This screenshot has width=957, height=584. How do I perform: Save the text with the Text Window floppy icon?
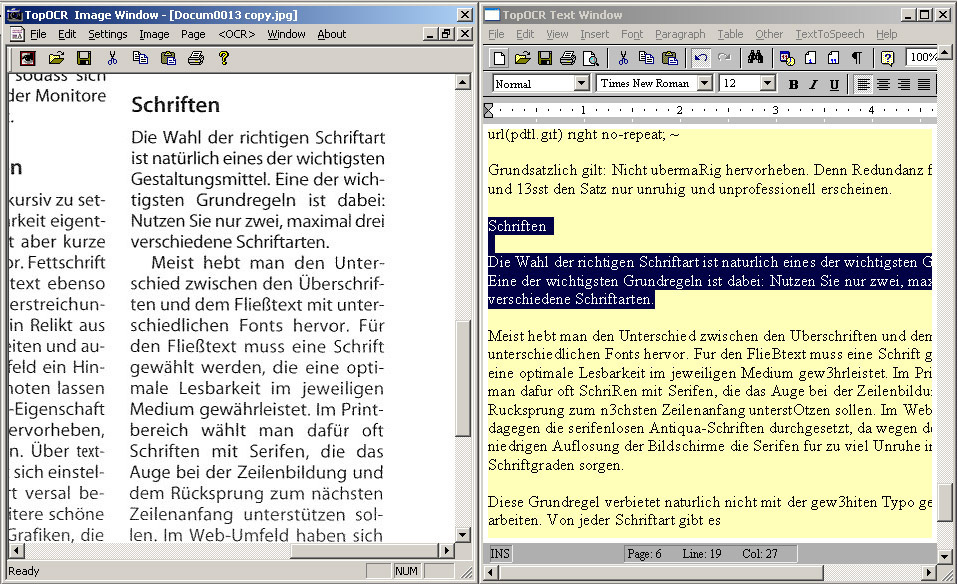point(545,58)
